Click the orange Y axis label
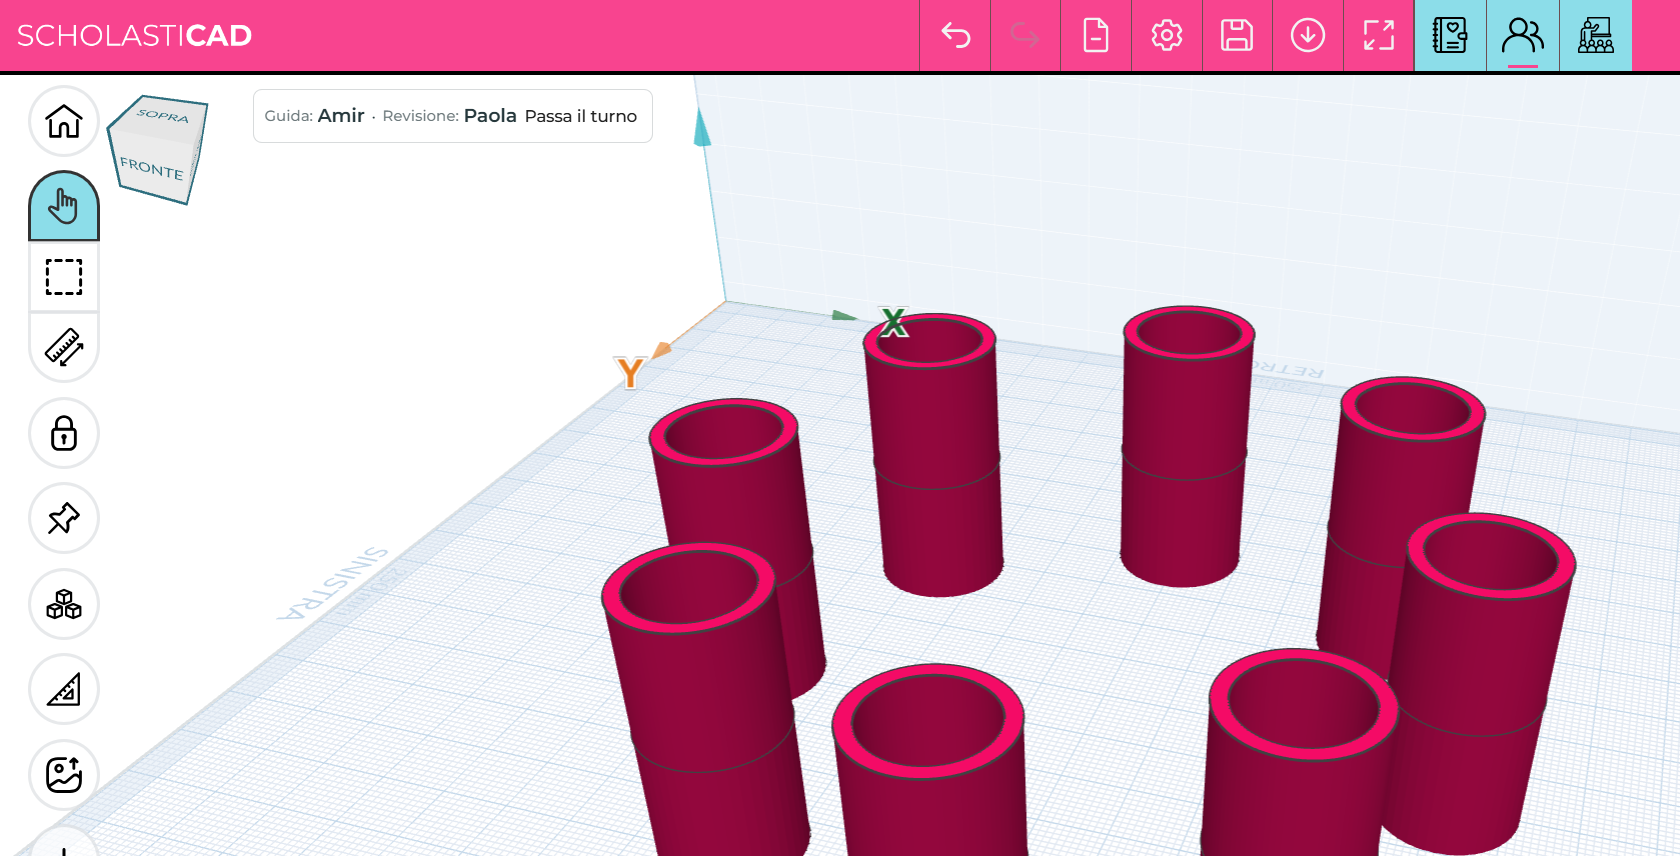This screenshot has width=1680, height=856. [x=630, y=373]
